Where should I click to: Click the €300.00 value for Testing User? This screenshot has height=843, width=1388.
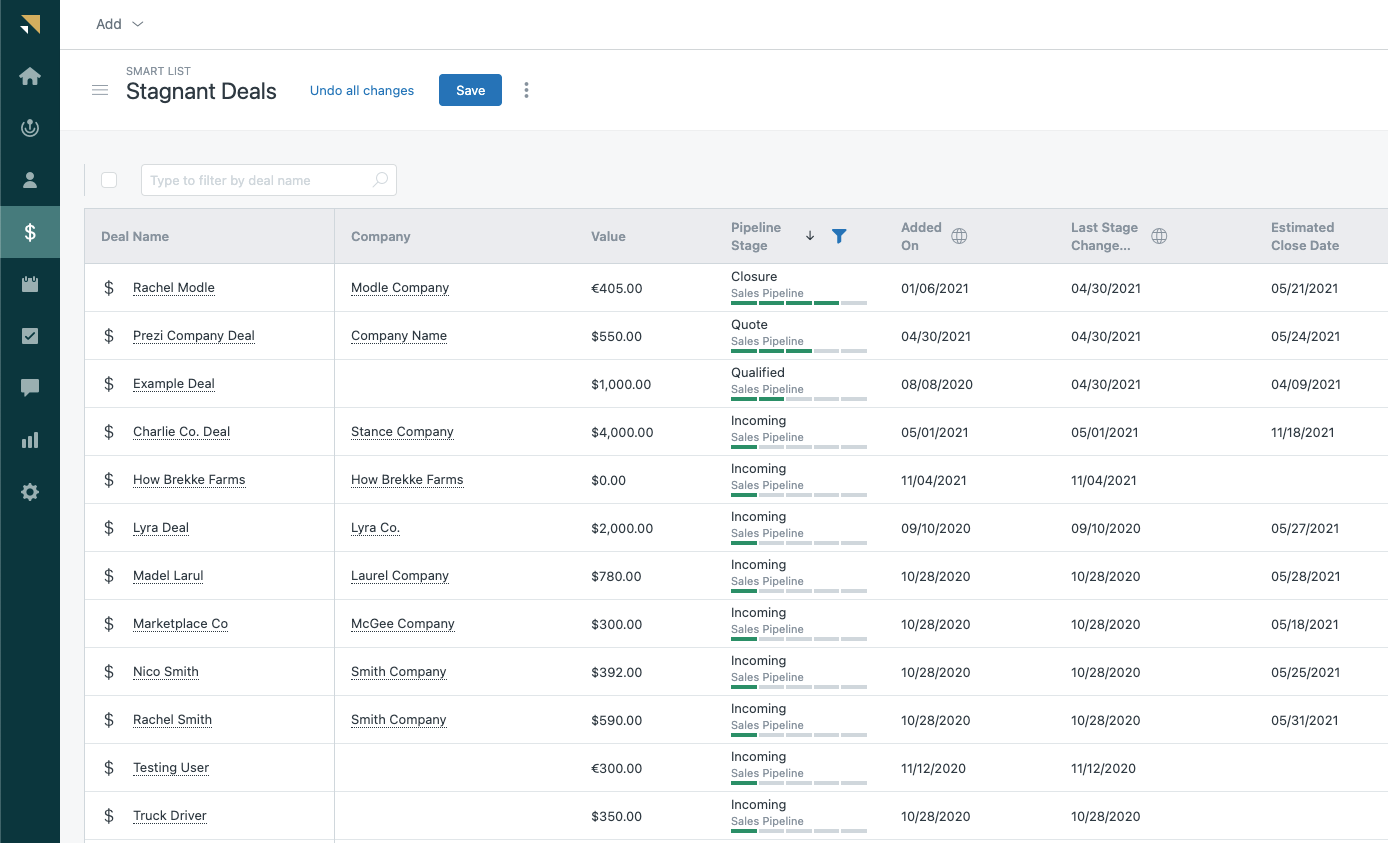click(x=617, y=768)
